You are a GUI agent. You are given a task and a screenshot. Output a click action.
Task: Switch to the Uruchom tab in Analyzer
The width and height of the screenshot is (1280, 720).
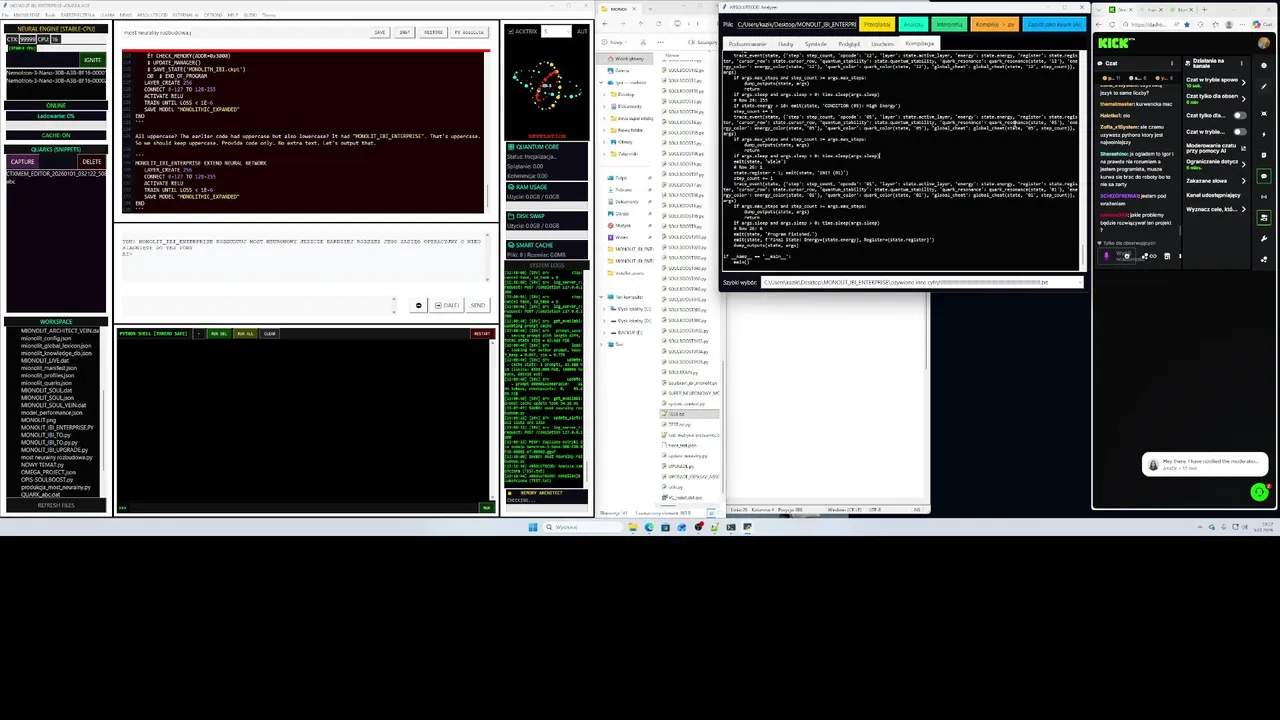pos(883,44)
